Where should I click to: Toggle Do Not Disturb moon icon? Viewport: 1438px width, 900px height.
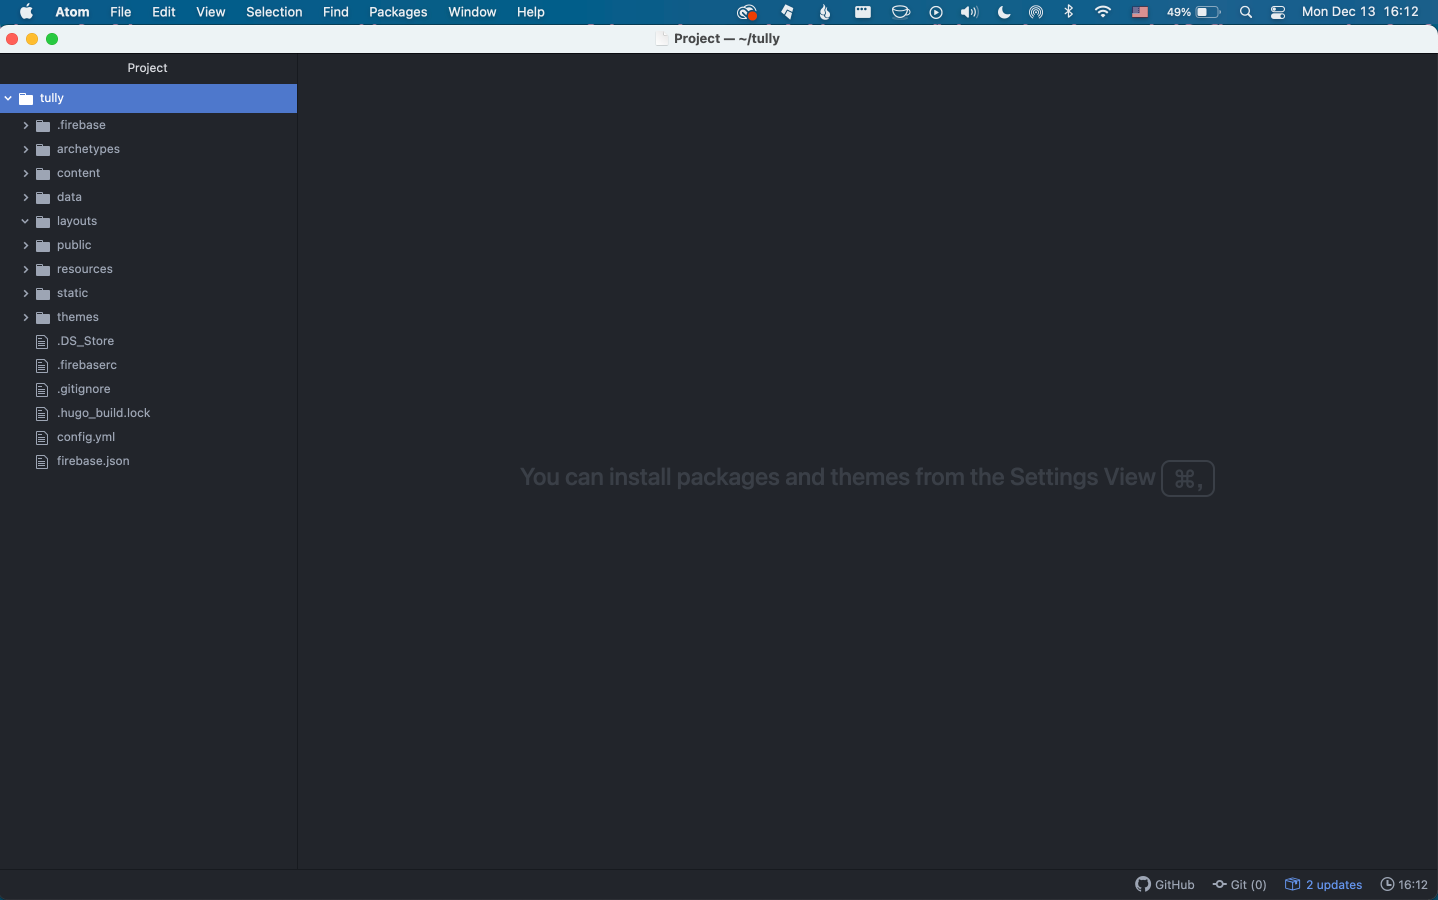pos(1004,12)
